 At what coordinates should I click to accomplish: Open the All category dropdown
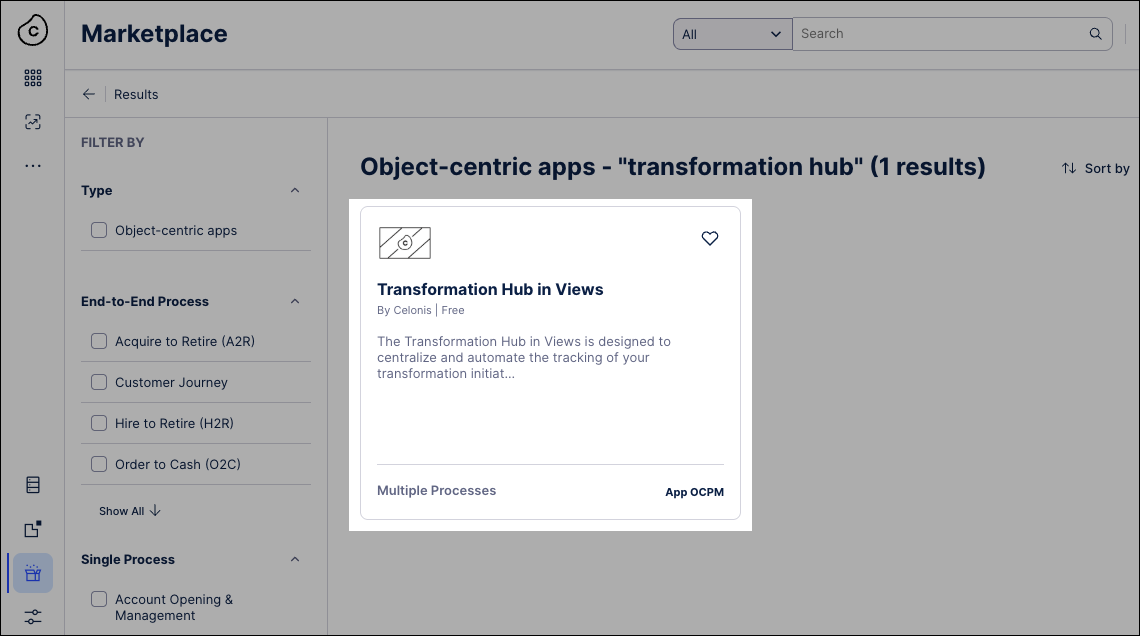(732, 34)
